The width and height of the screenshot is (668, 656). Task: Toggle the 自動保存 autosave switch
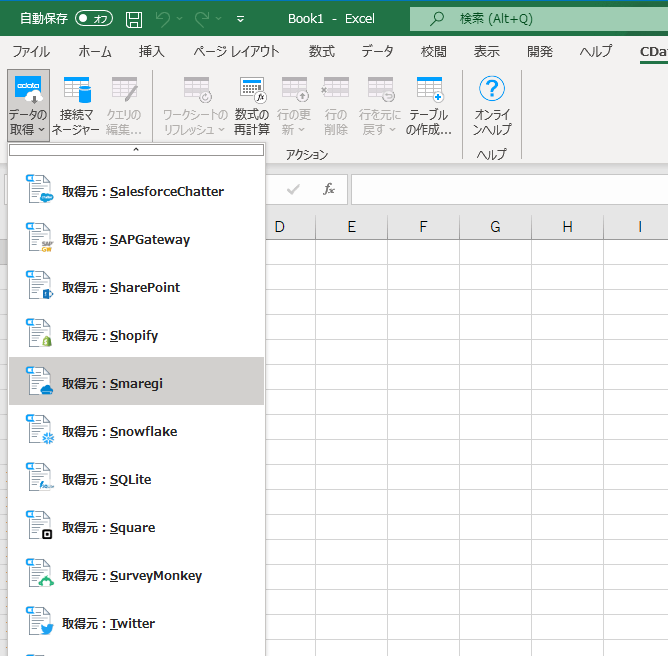(94, 18)
